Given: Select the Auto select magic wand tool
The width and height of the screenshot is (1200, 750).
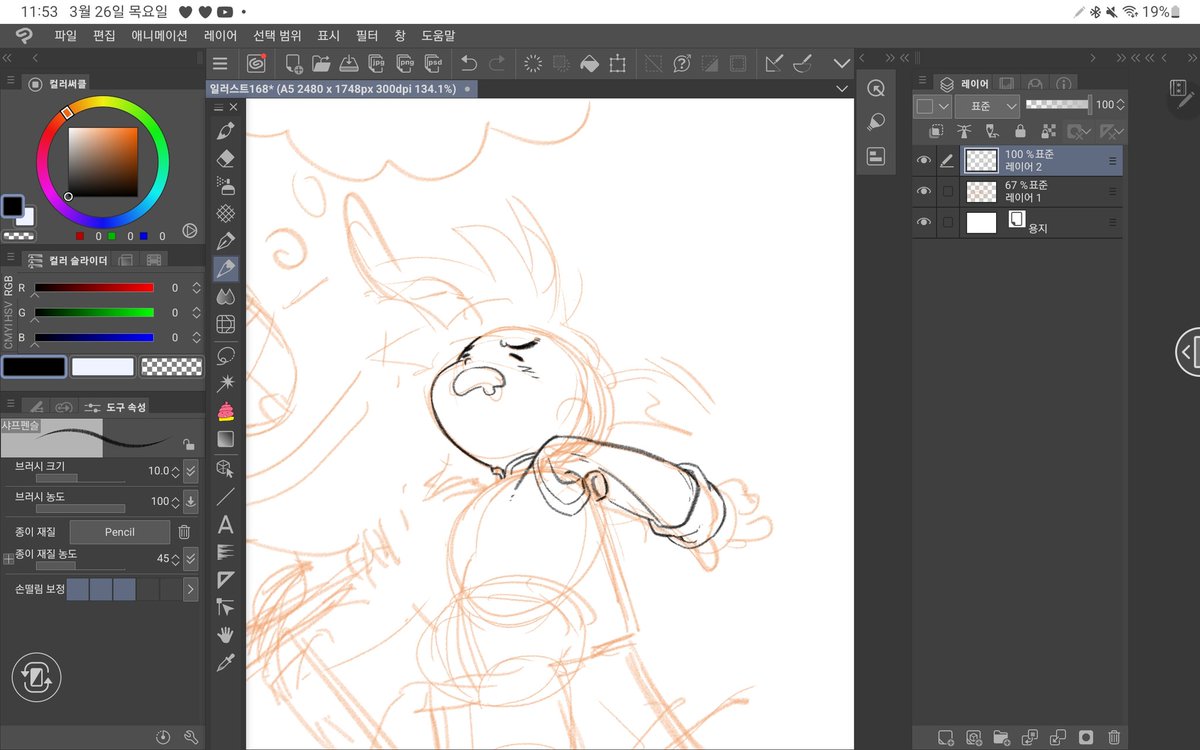Looking at the screenshot, I should click(x=226, y=382).
